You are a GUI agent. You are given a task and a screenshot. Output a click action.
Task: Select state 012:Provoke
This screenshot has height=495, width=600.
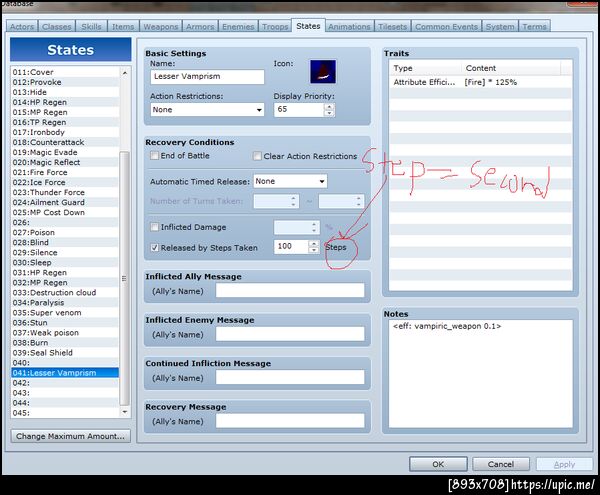coord(65,82)
